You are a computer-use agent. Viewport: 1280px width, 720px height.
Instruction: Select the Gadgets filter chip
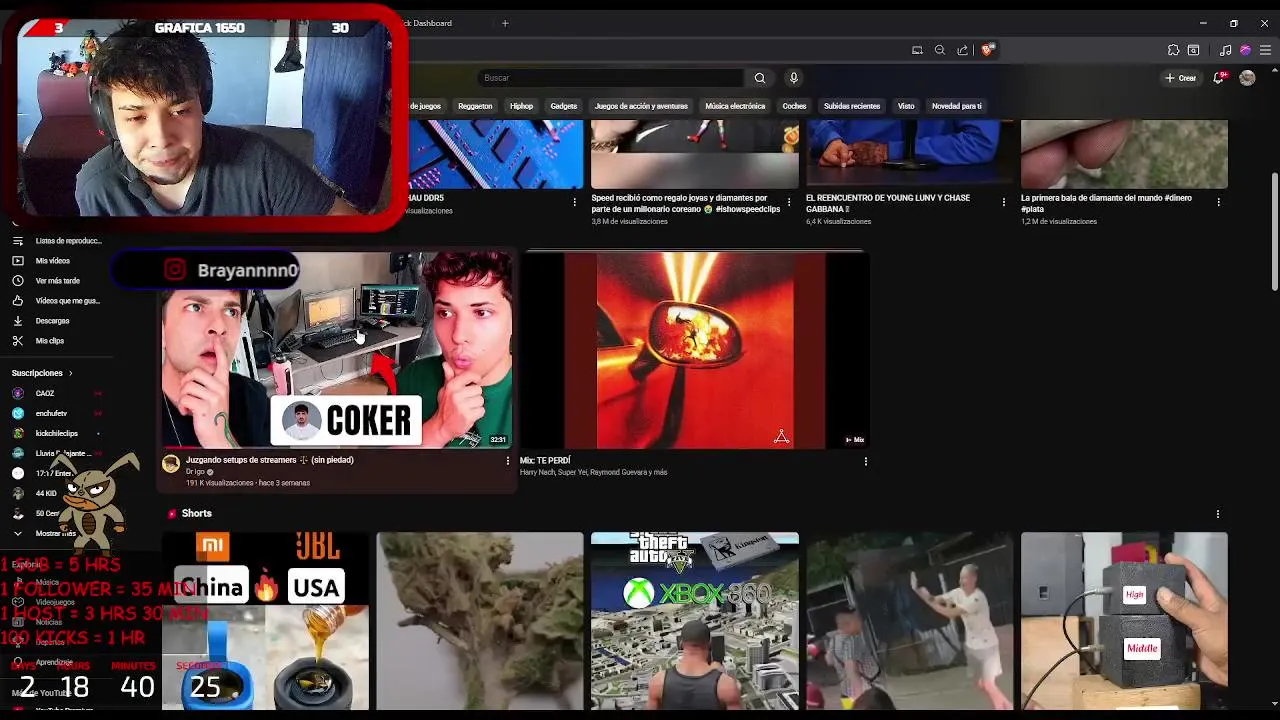coord(563,106)
